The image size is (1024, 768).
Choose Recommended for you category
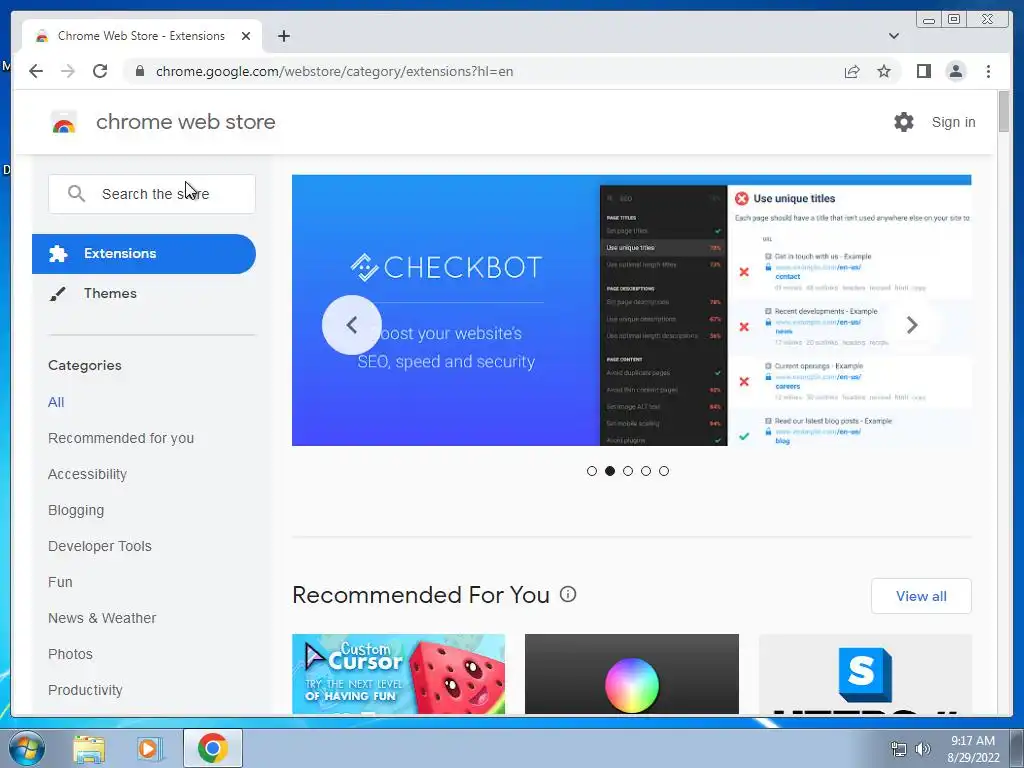tap(121, 438)
